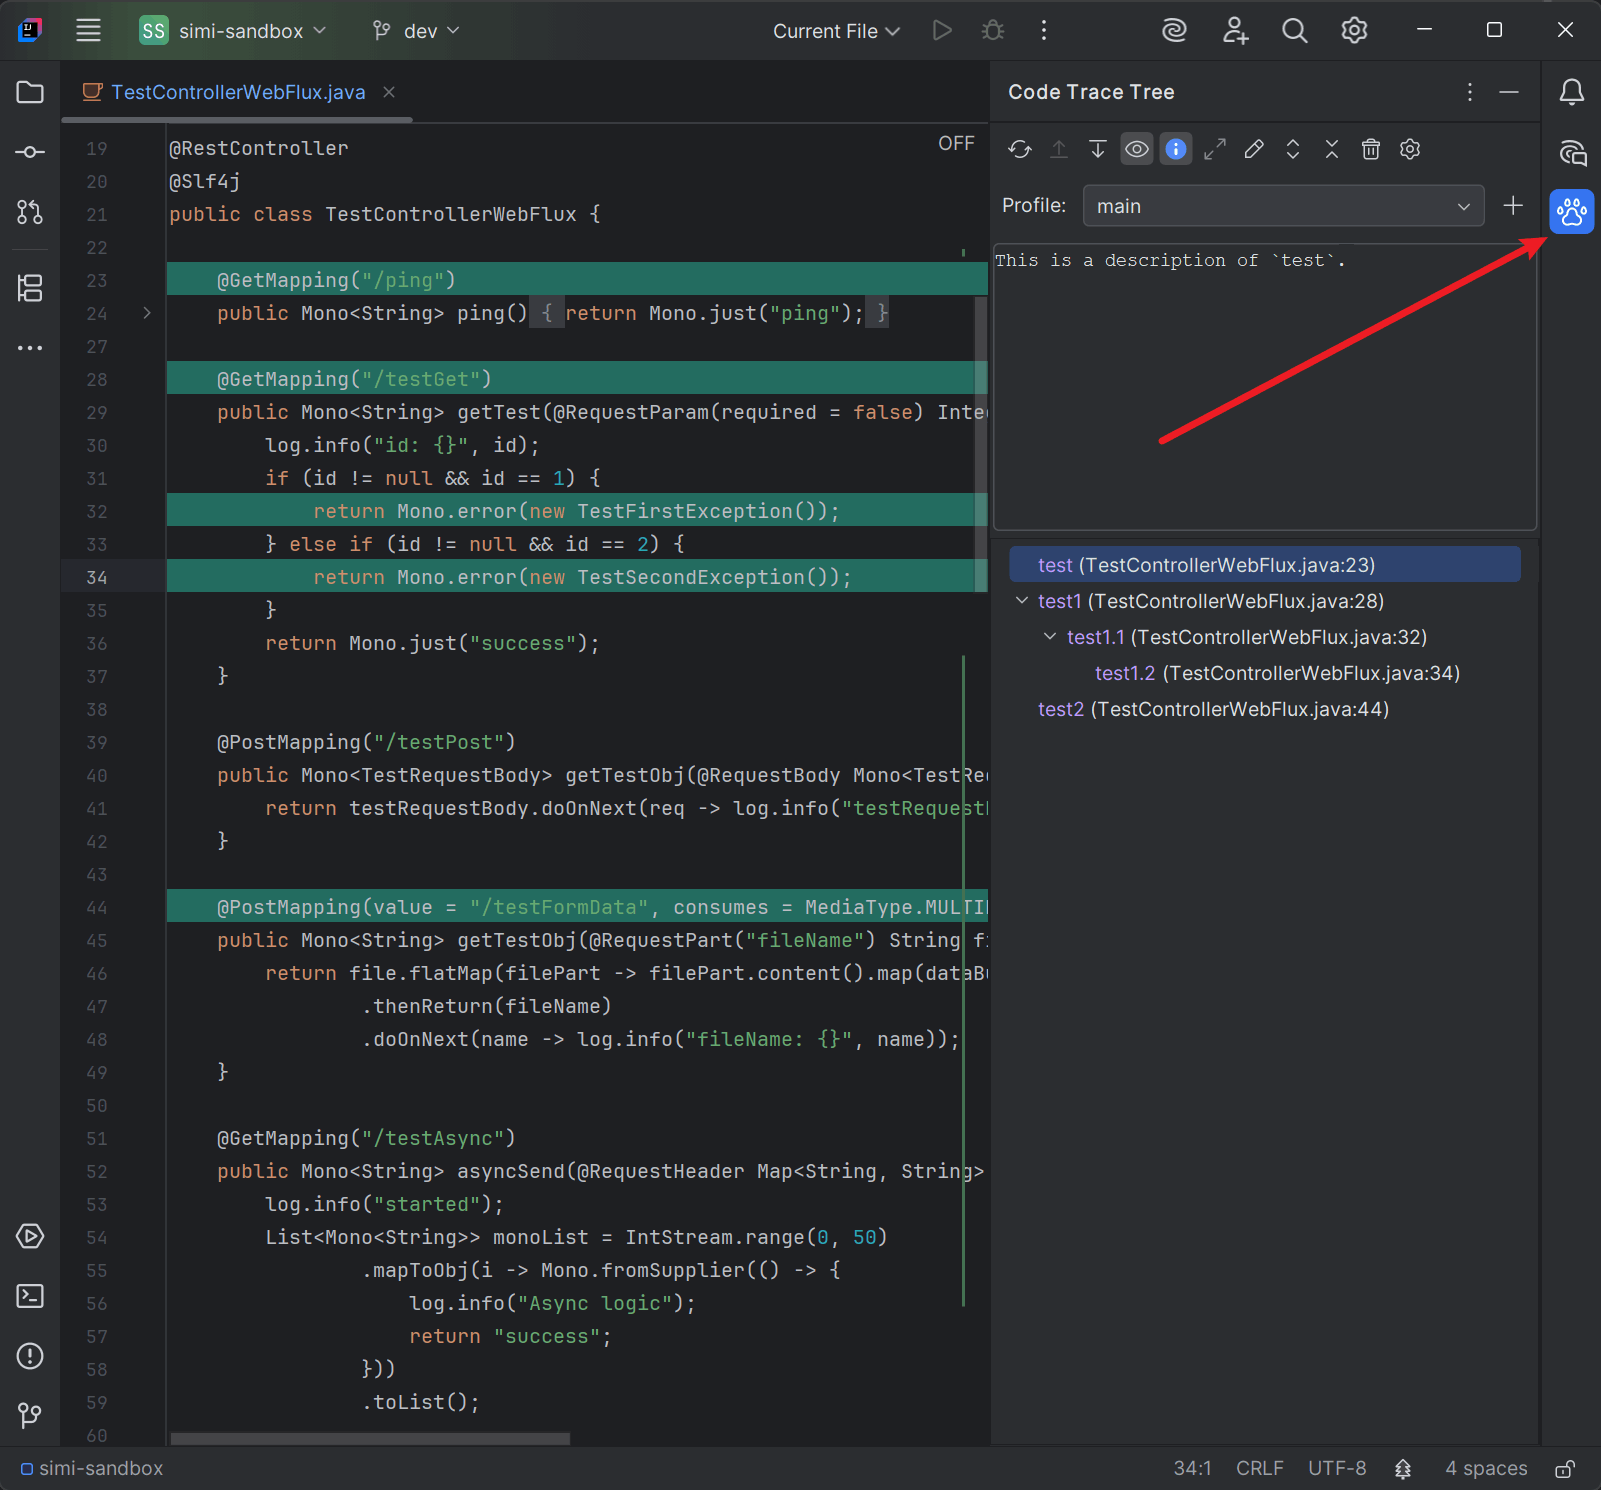Add a new profile with plus button
This screenshot has height=1490, width=1601.
[x=1513, y=205]
